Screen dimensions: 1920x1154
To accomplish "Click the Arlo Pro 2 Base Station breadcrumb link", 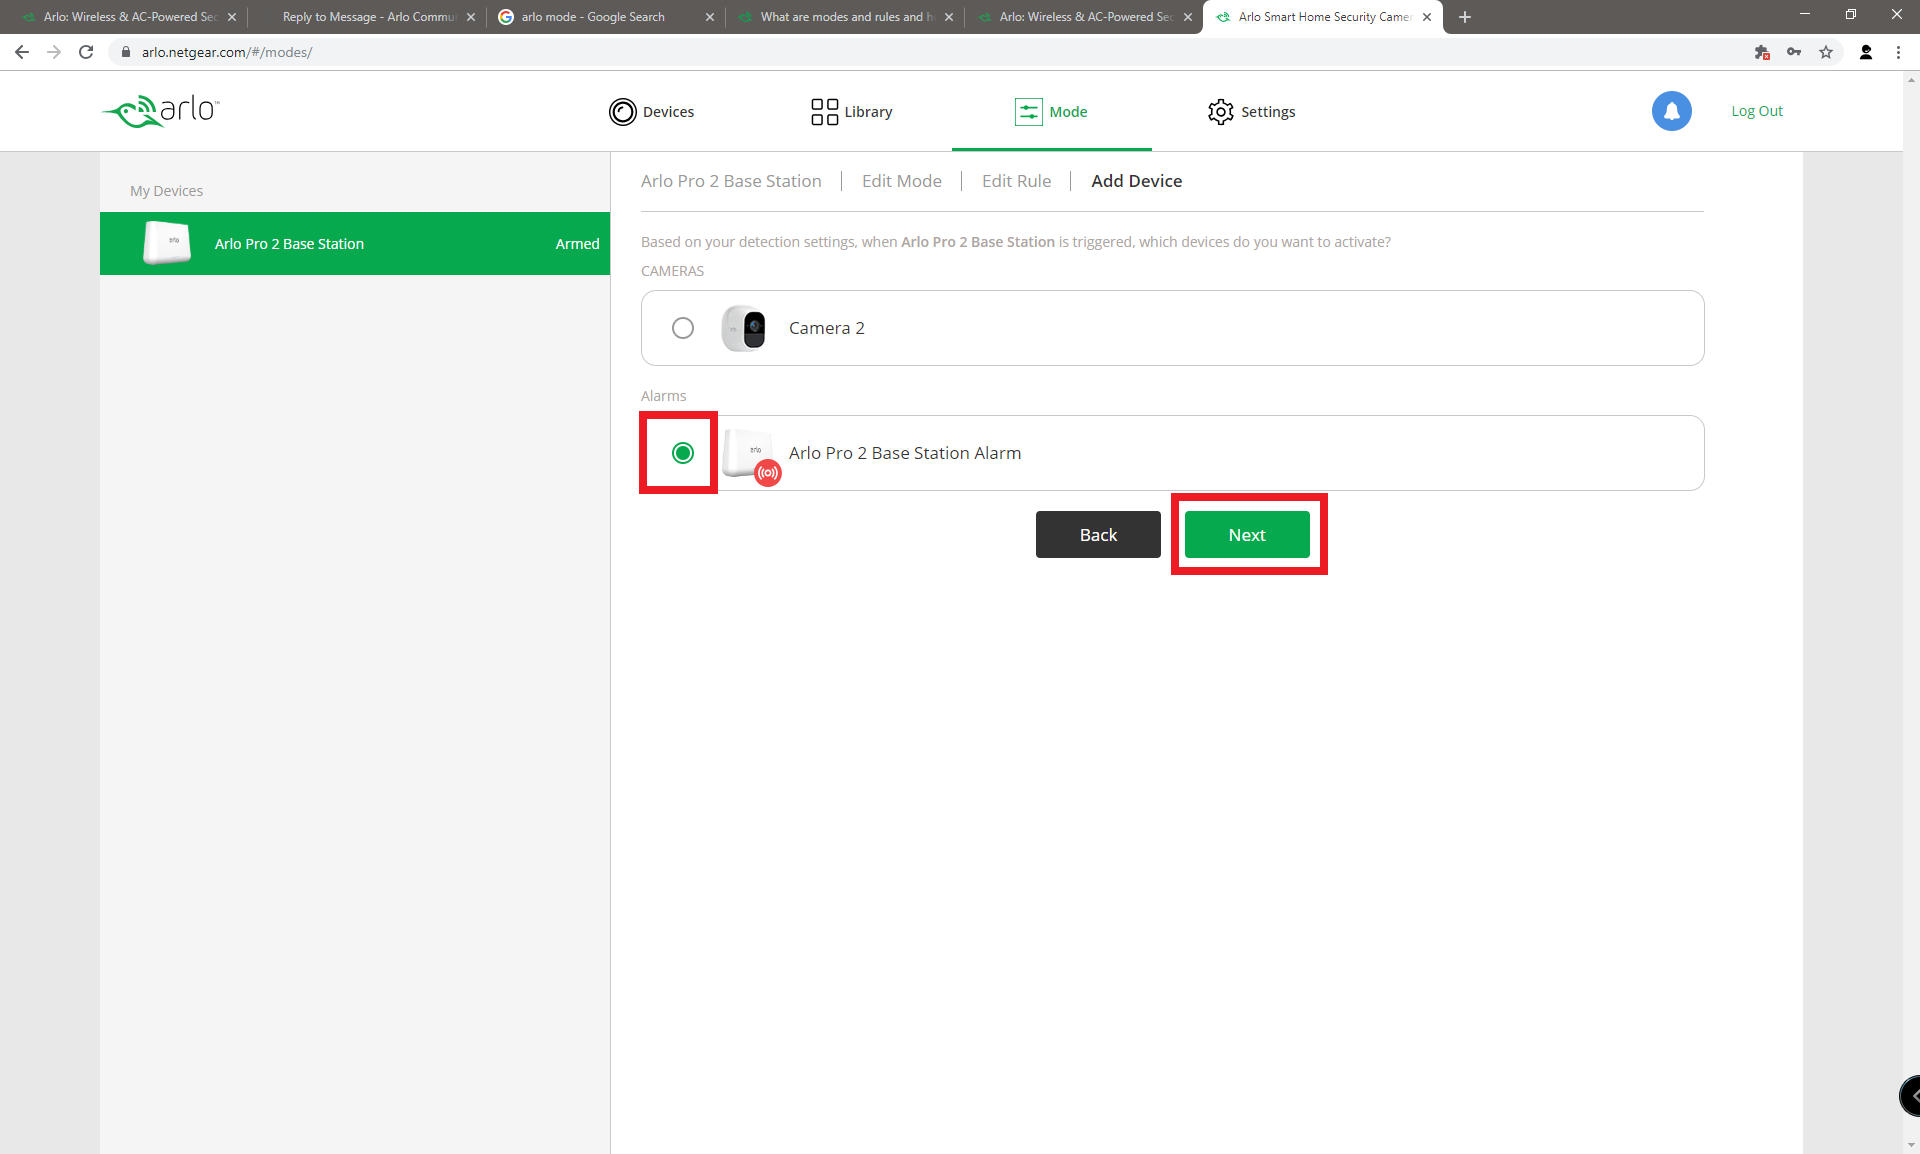I will coord(730,180).
